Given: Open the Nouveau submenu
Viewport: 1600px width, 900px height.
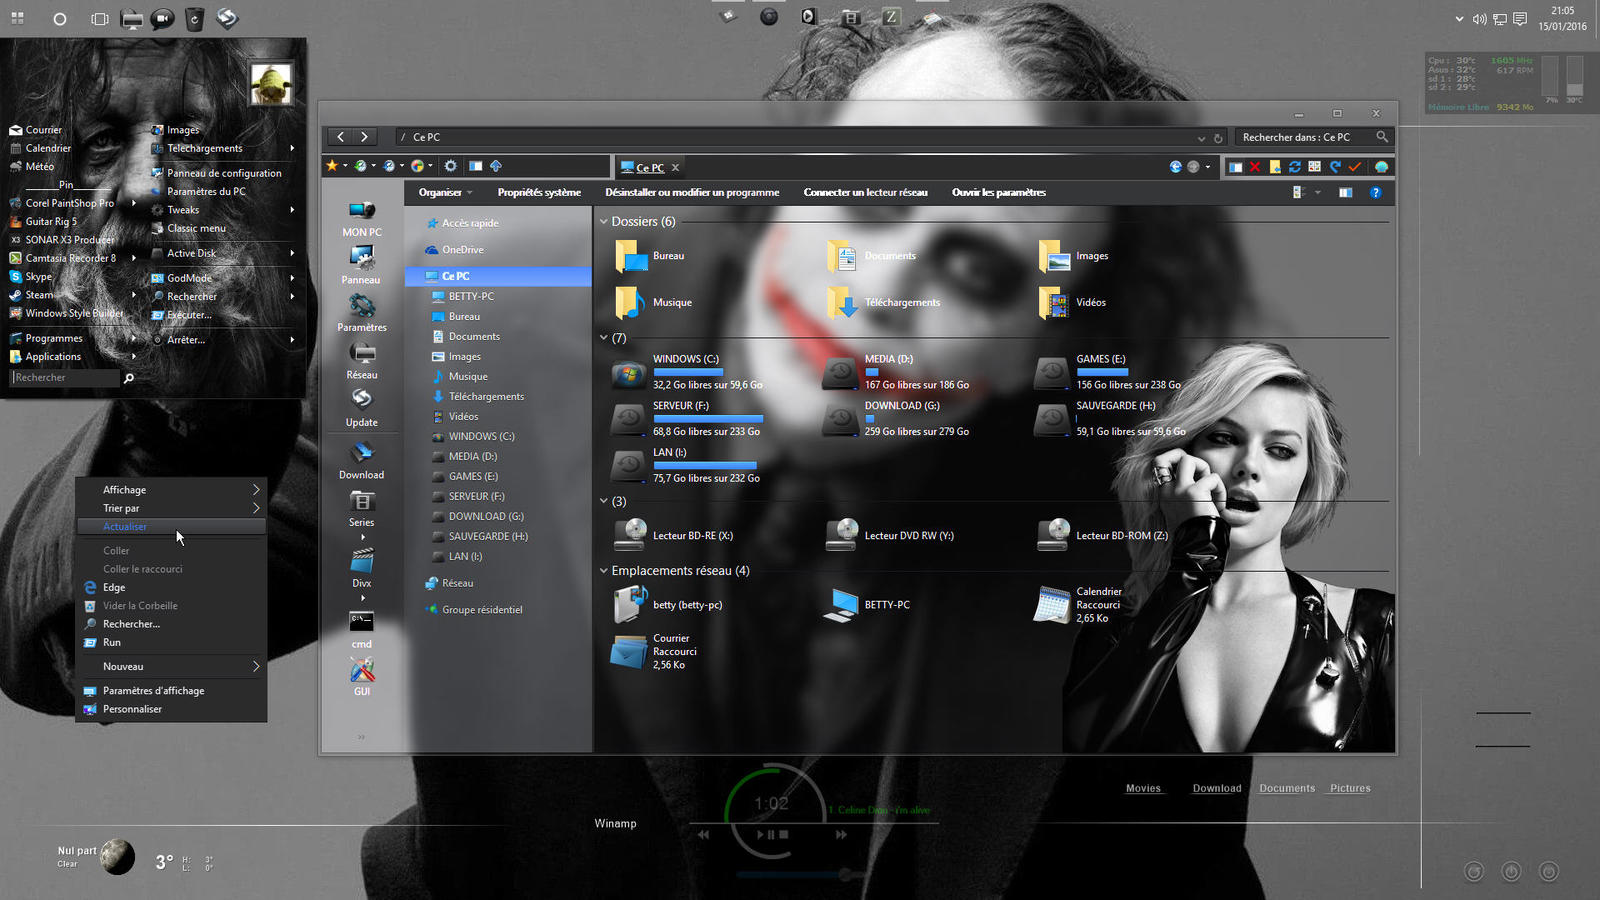Looking at the screenshot, I should pos(171,666).
